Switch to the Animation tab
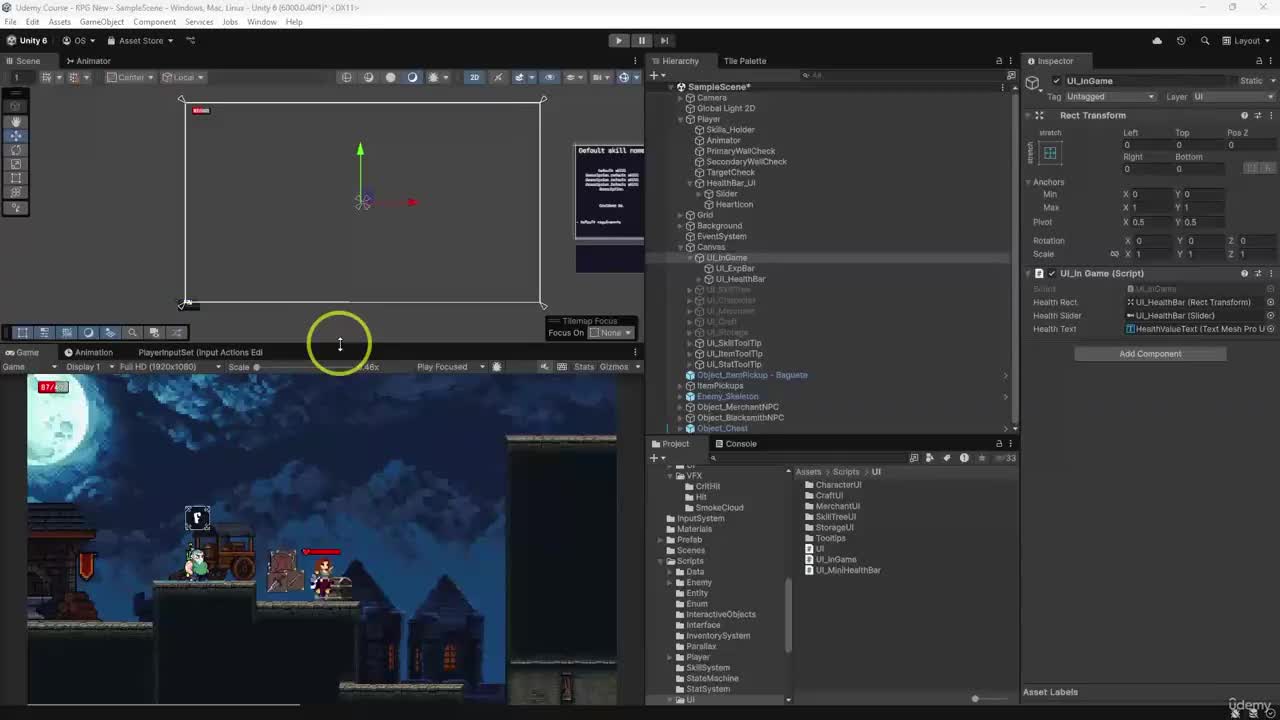This screenshot has height=720, width=1280. pos(88,352)
